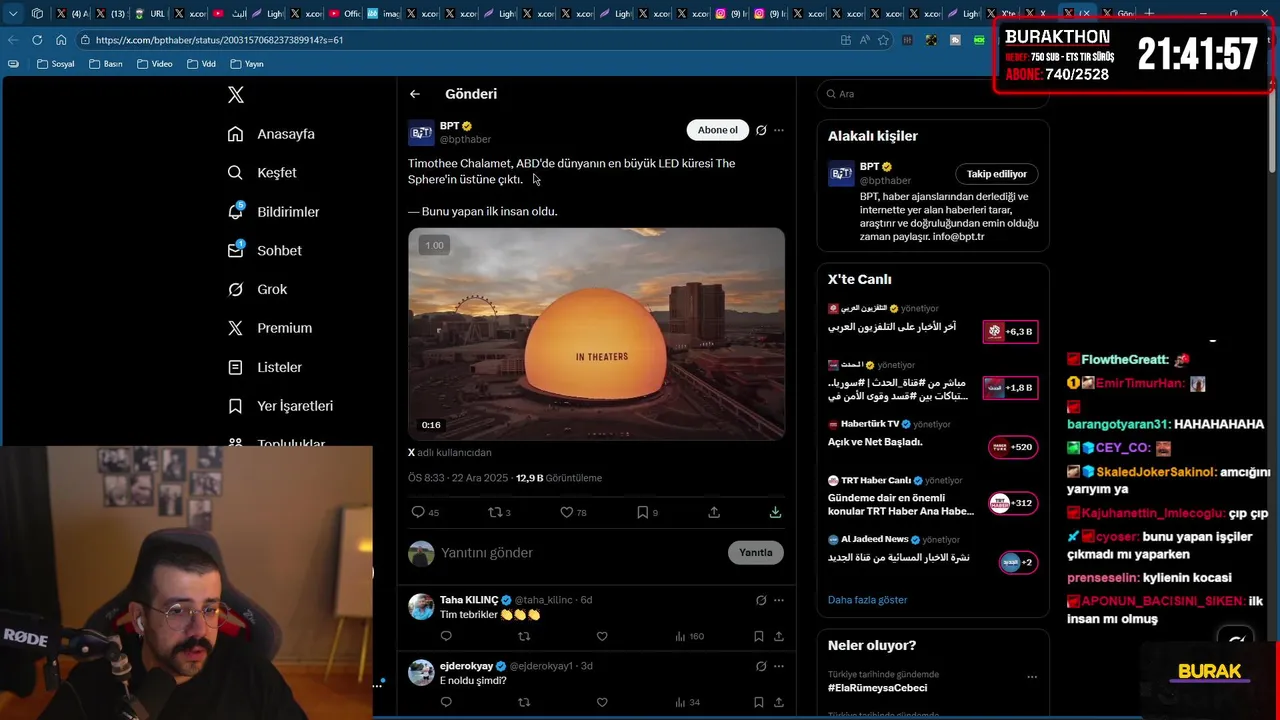Image resolution: width=1280 pixels, height=720 pixels.
Task: Share the BPT post
Action: click(714, 512)
